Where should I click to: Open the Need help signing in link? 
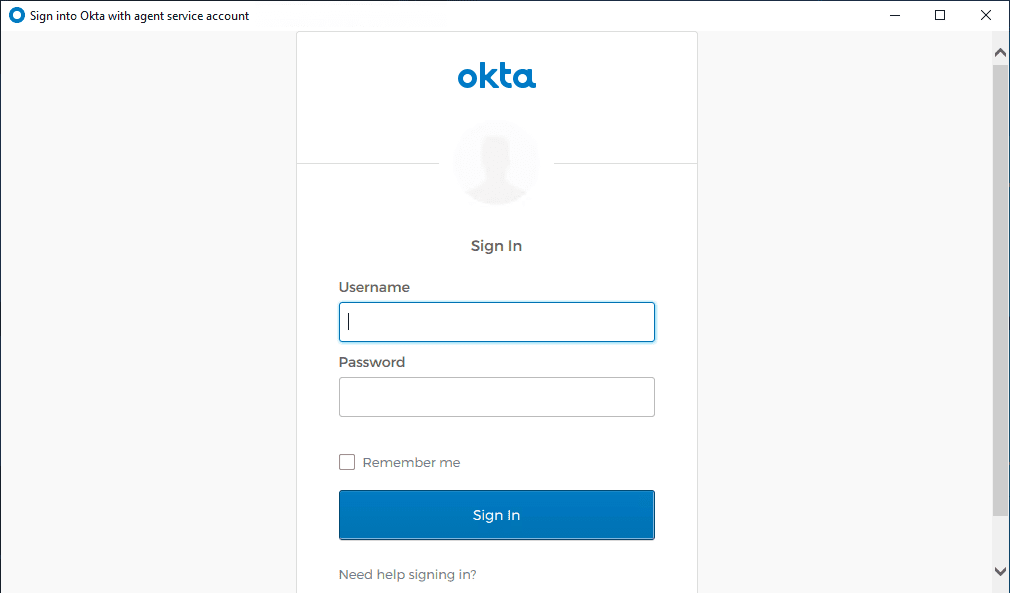(x=407, y=575)
